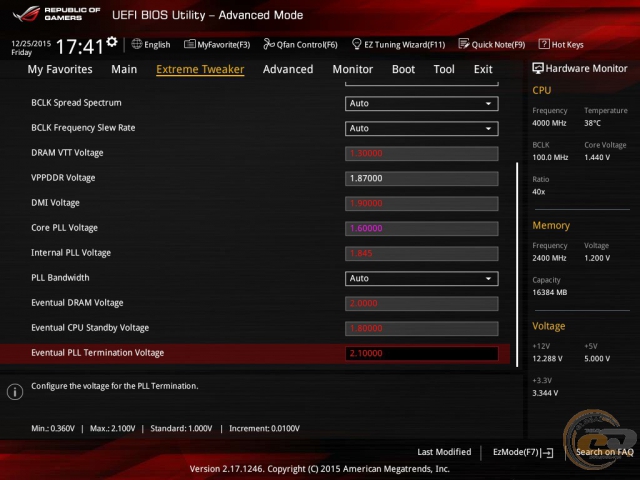Screen dimensions: 640x480
Task: Click DMI Voltage value field
Action: [422, 203]
